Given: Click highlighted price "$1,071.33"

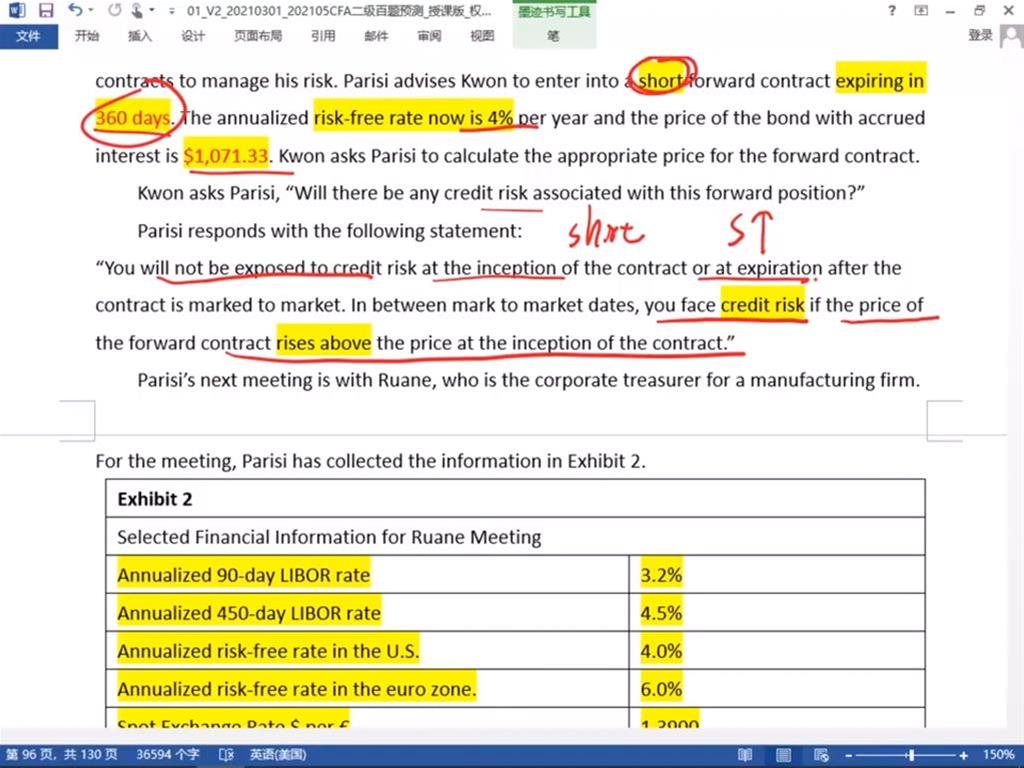Looking at the screenshot, I should 226,155.
